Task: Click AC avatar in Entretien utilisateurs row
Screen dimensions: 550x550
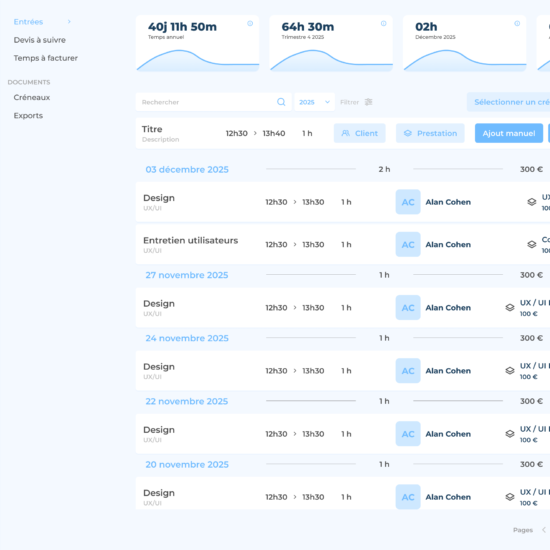Action: coord(408,244)
